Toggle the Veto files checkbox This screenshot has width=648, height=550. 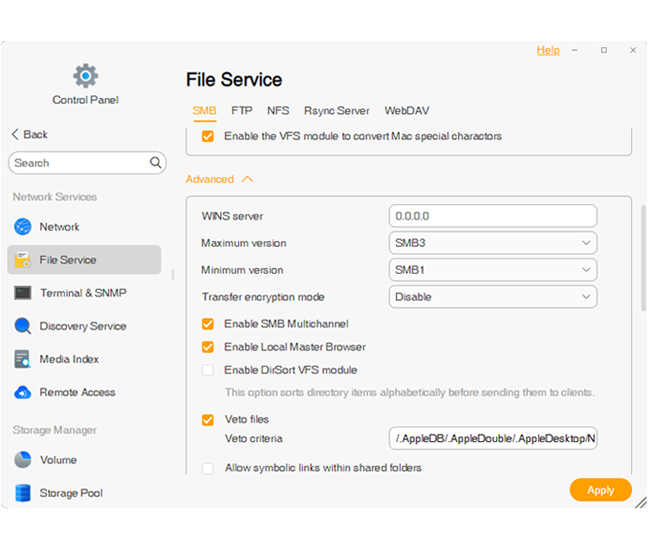[208, 420]
